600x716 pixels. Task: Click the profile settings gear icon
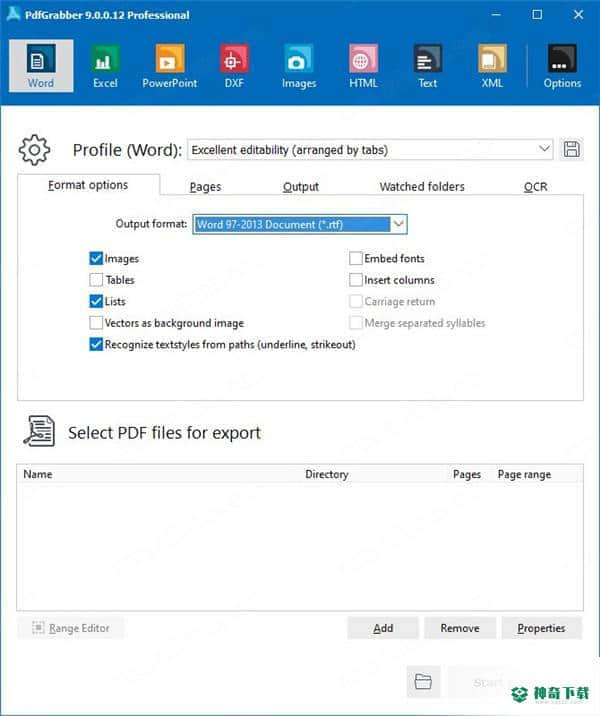point(34,150)
